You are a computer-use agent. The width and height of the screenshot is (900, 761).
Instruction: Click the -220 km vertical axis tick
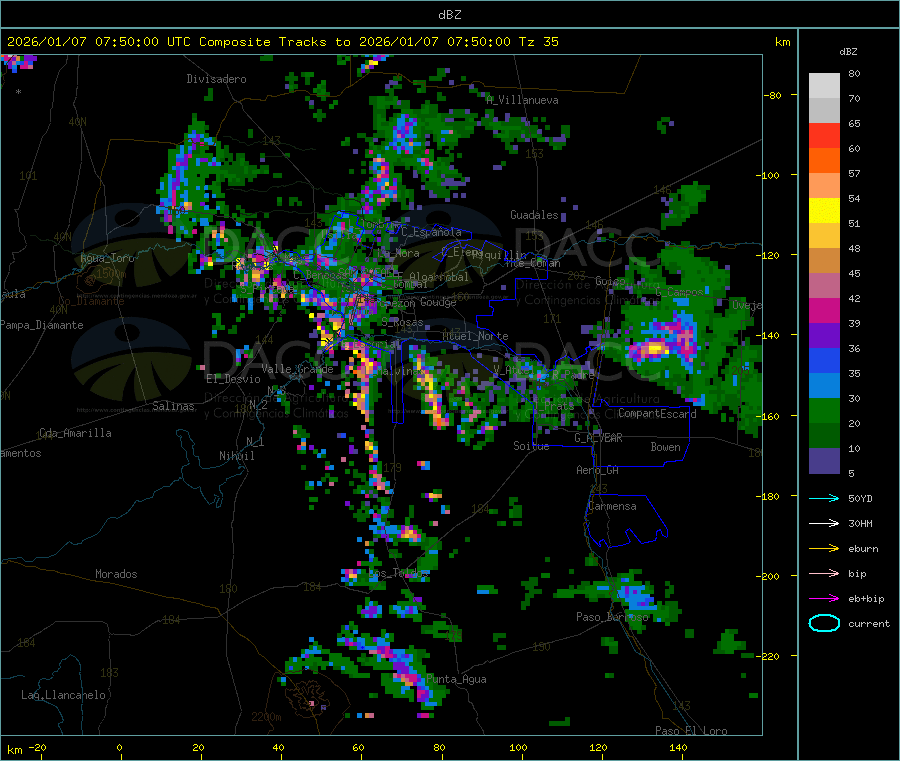tap(767, 656)
